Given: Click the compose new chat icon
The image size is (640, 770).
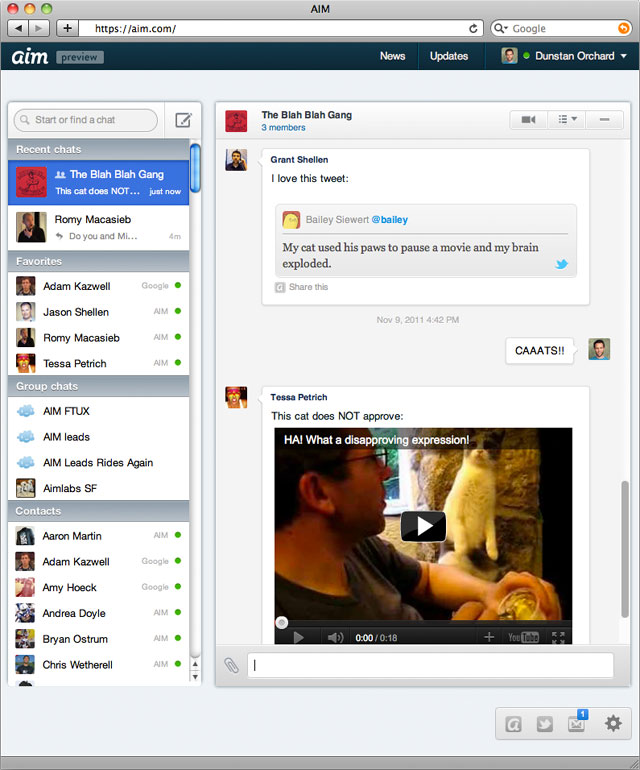Looking at the screenshot, I should point(183,120).
